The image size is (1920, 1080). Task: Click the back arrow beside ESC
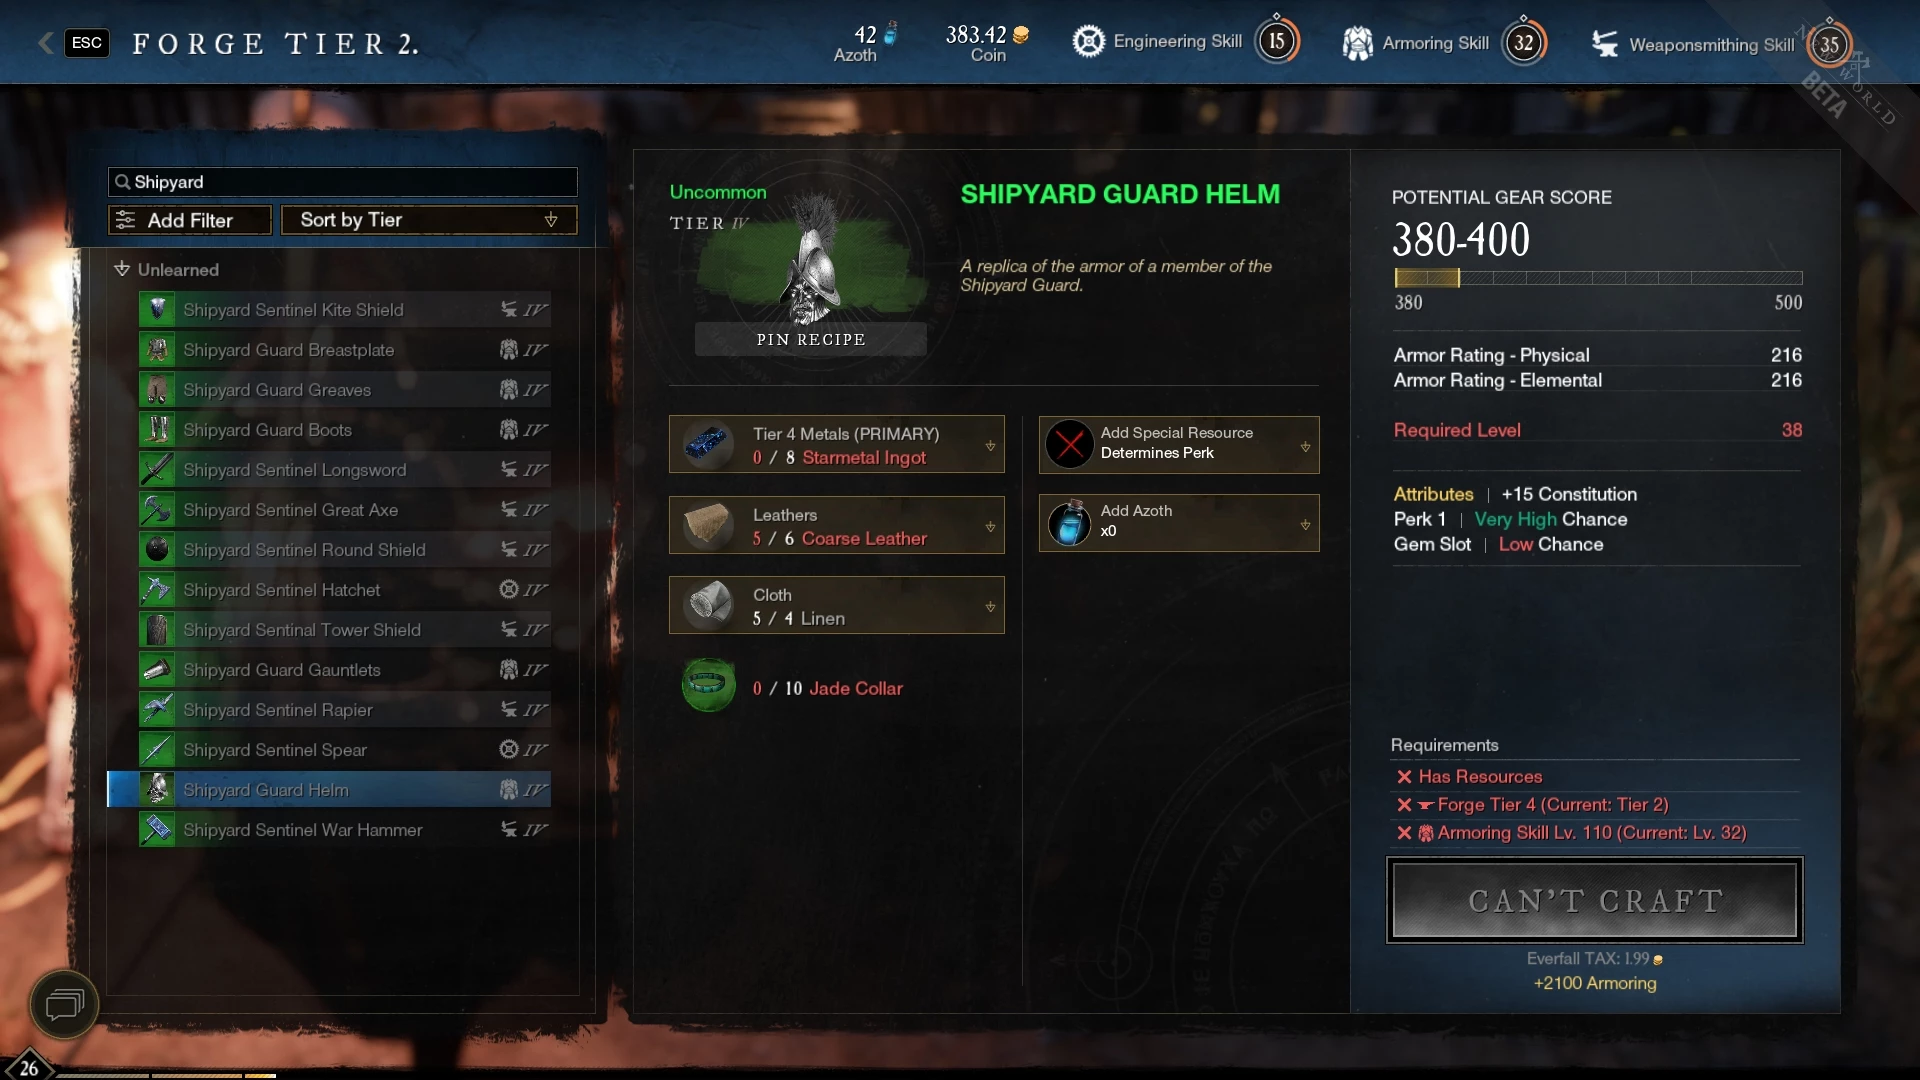(x=45, y=42)
